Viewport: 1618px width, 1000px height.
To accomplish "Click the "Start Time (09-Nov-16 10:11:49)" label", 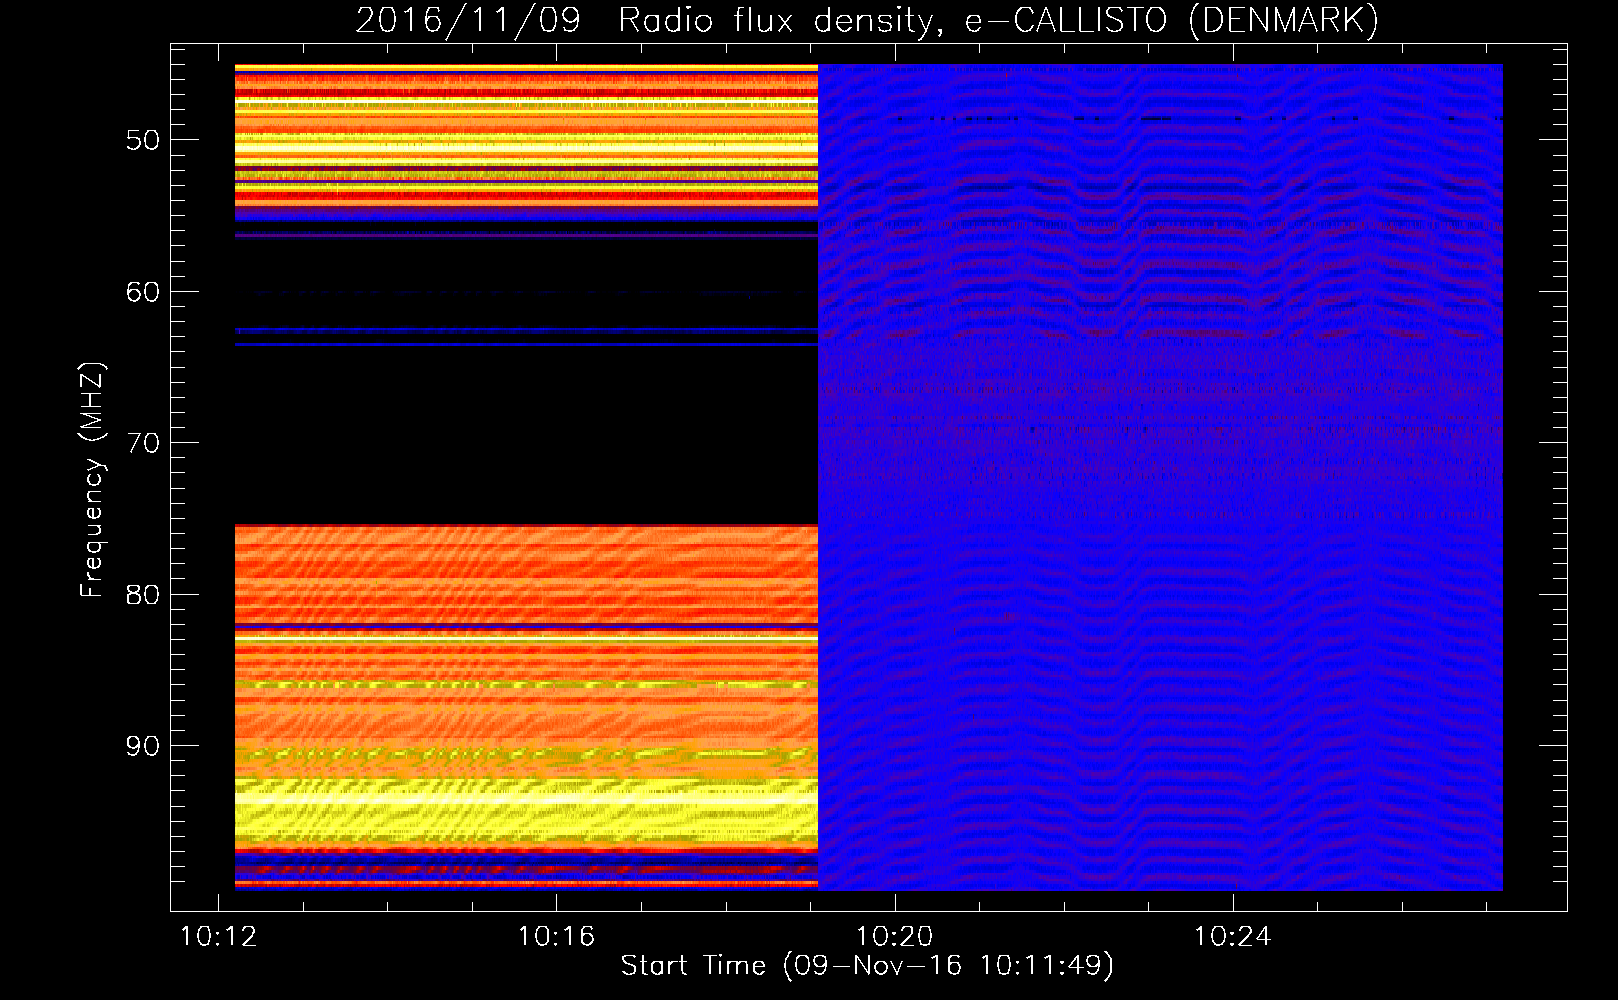I will tap(867, 966).
